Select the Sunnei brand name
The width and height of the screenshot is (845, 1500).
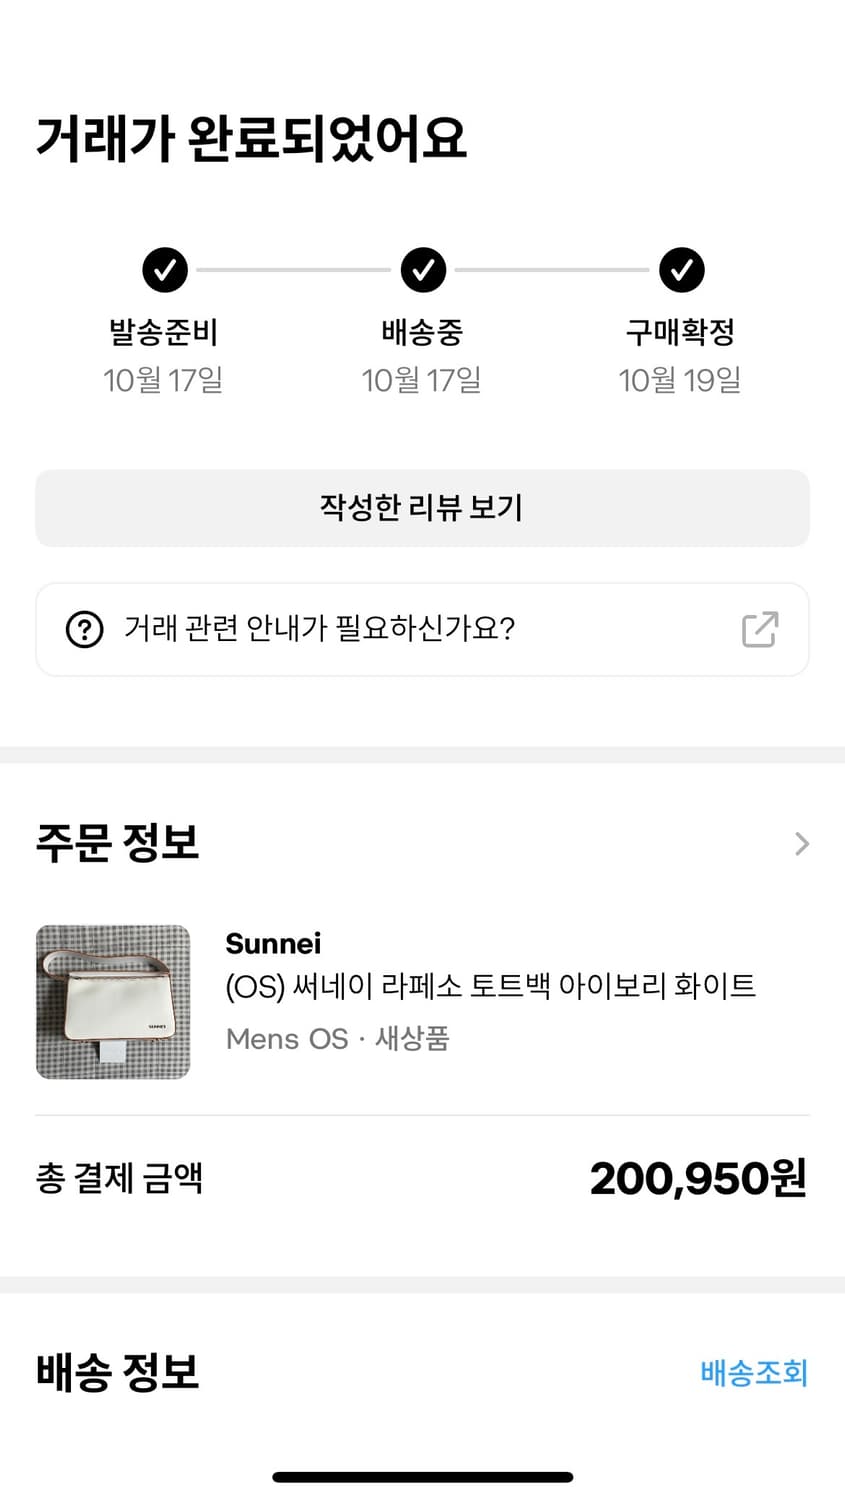(273, 943)
